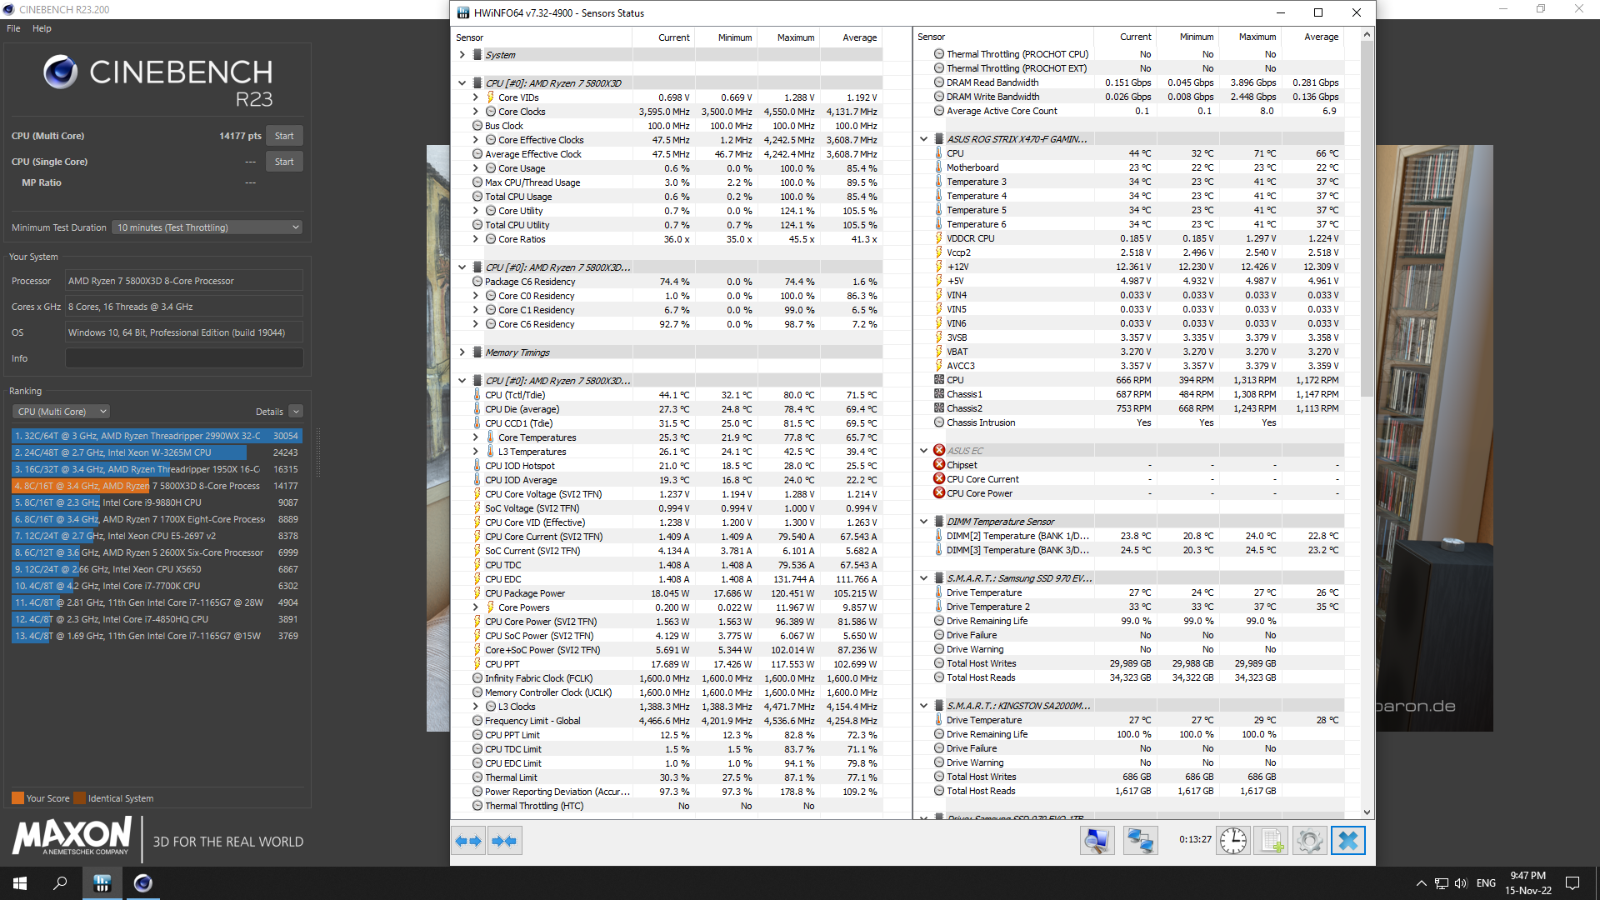1600x900 pixels.
Task: Open the taskbar search icon
Action: [x=60, y=883]
